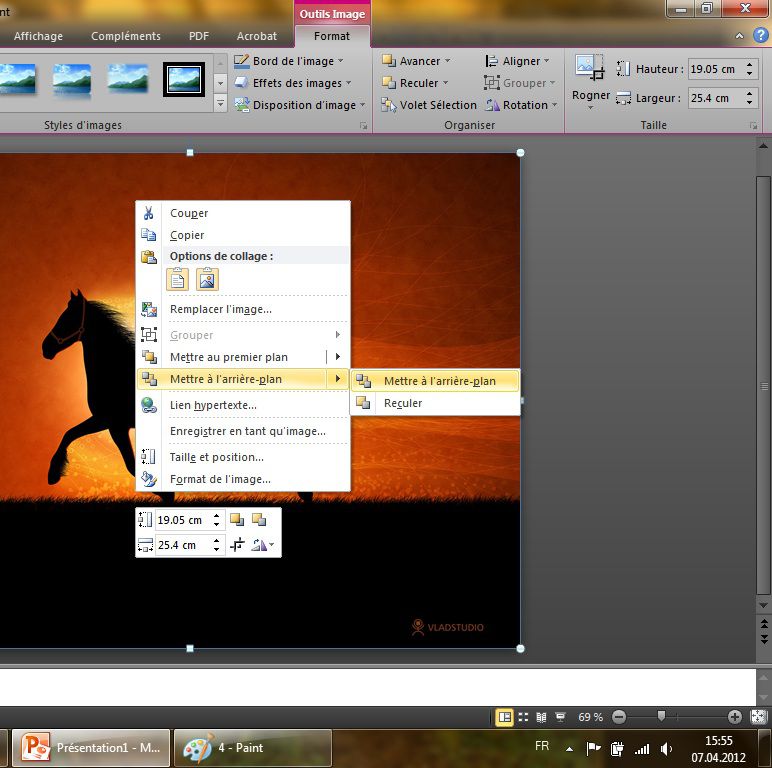Viewport: 772px width, 768px height.
Task: Switch to slide sorter view
Action: [523, 717]
